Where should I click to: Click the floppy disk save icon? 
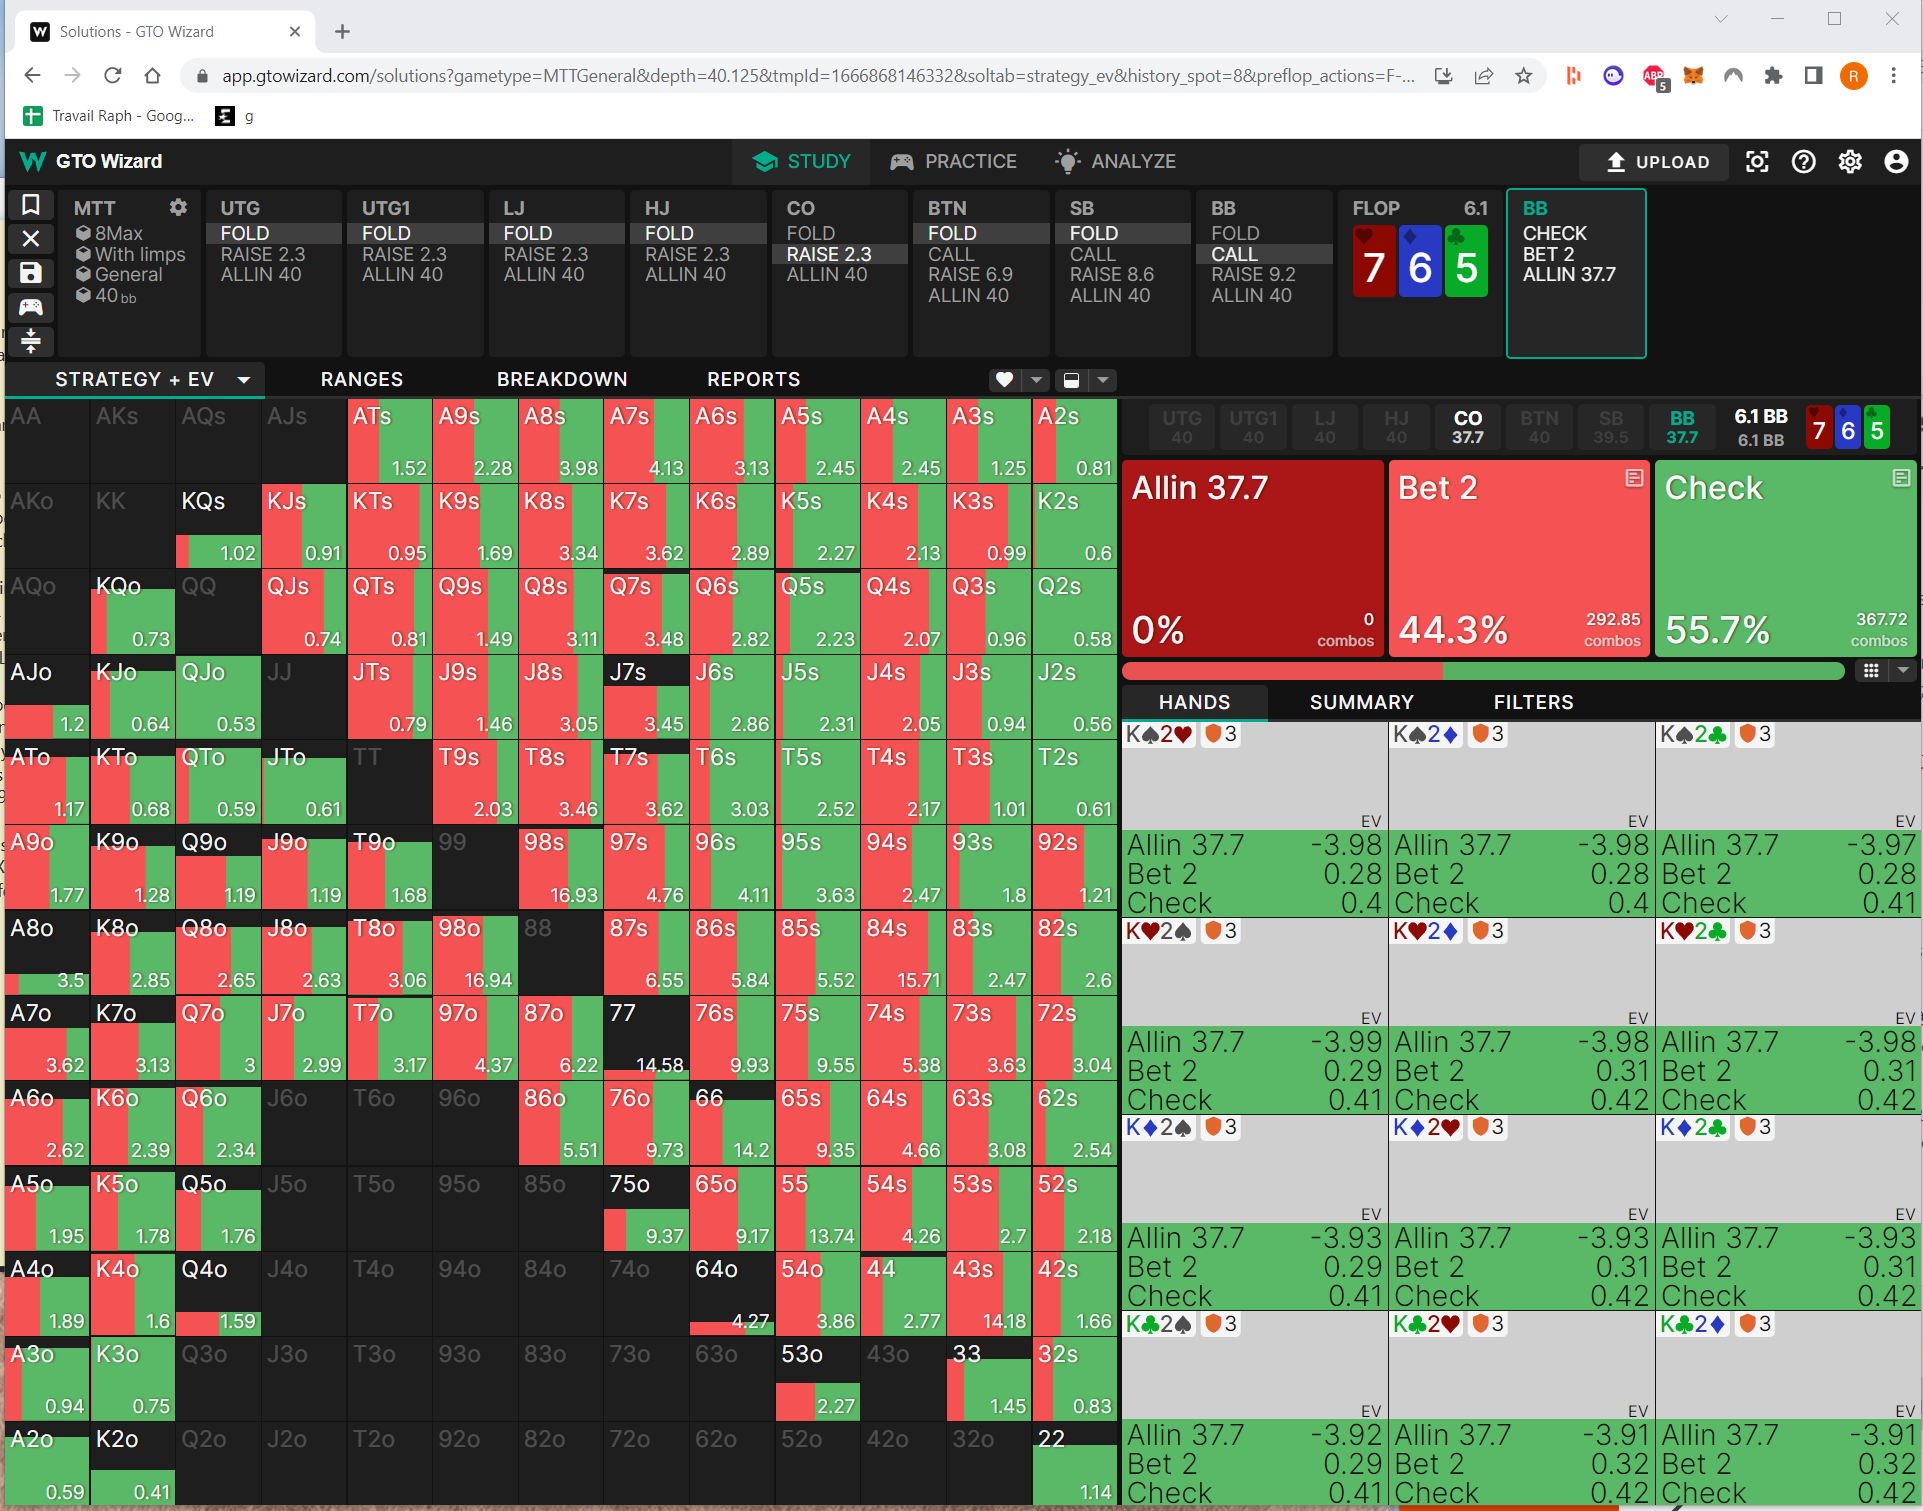click(31, 273)
